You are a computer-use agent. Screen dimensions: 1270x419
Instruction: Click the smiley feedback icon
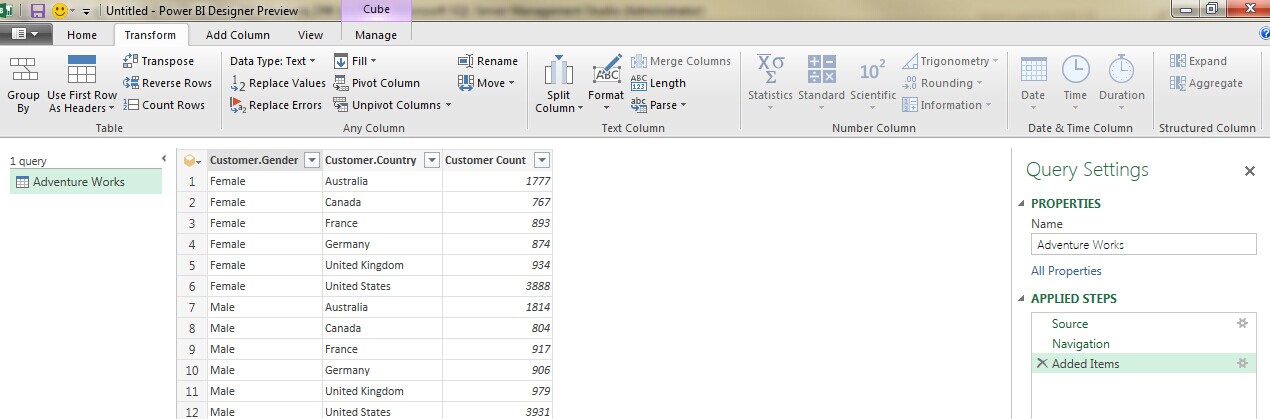[x=60, y=10]
